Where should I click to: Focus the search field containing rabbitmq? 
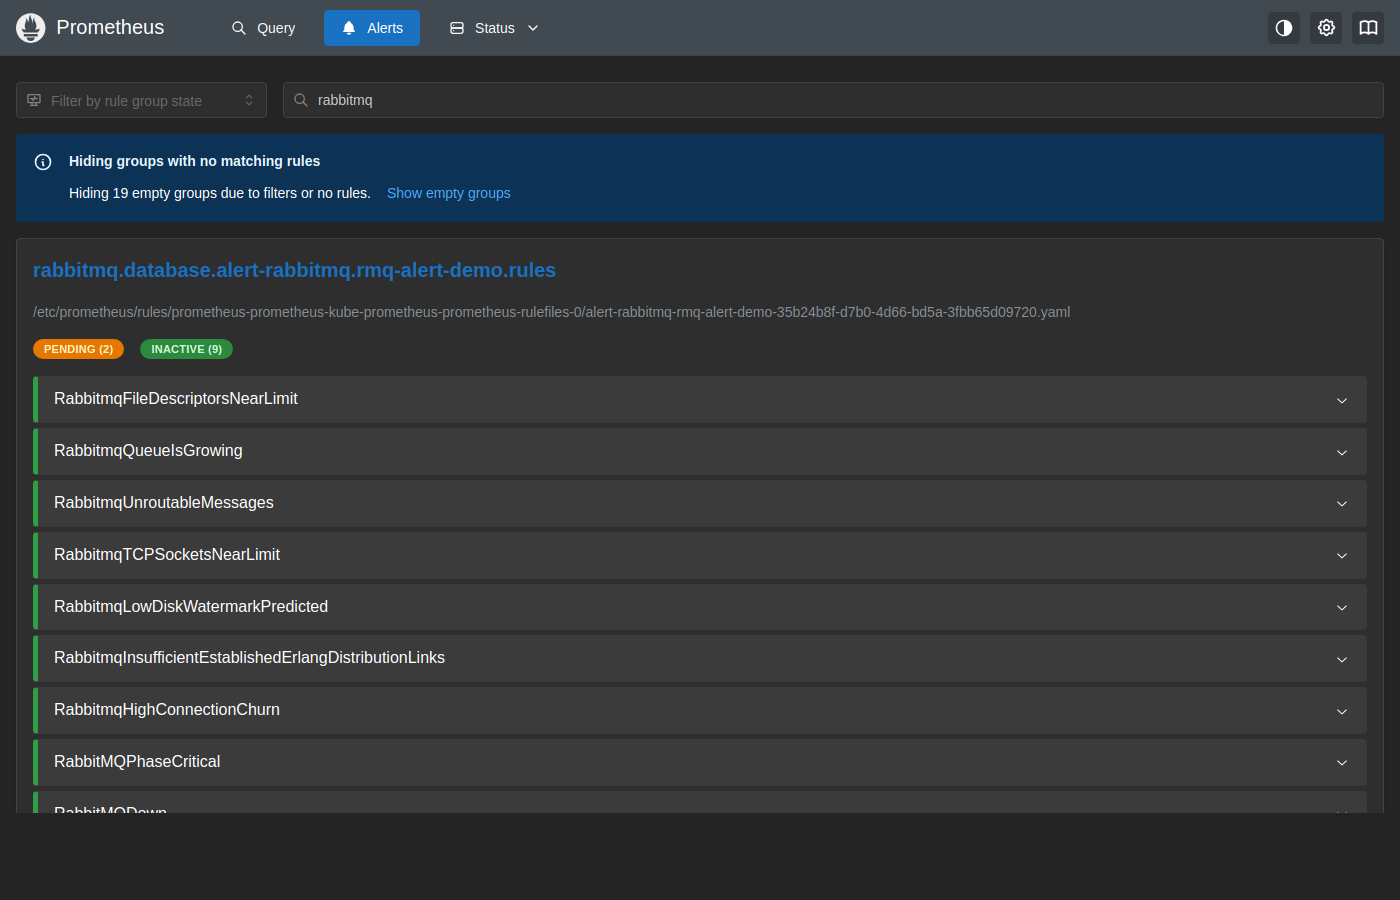833,100
